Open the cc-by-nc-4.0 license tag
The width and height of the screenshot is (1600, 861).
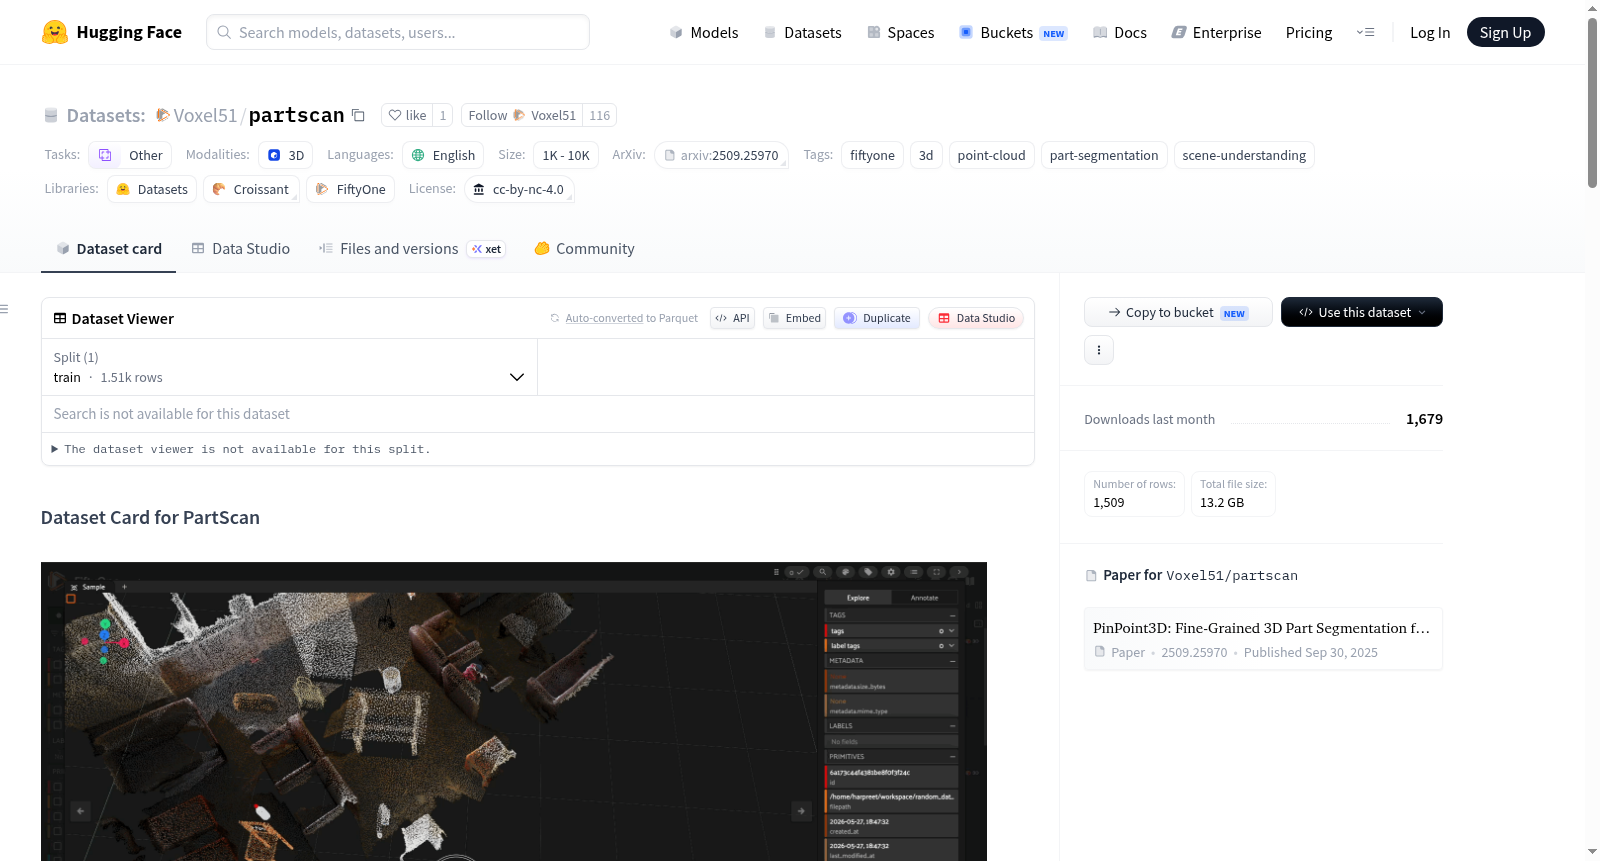pos(518,189)
